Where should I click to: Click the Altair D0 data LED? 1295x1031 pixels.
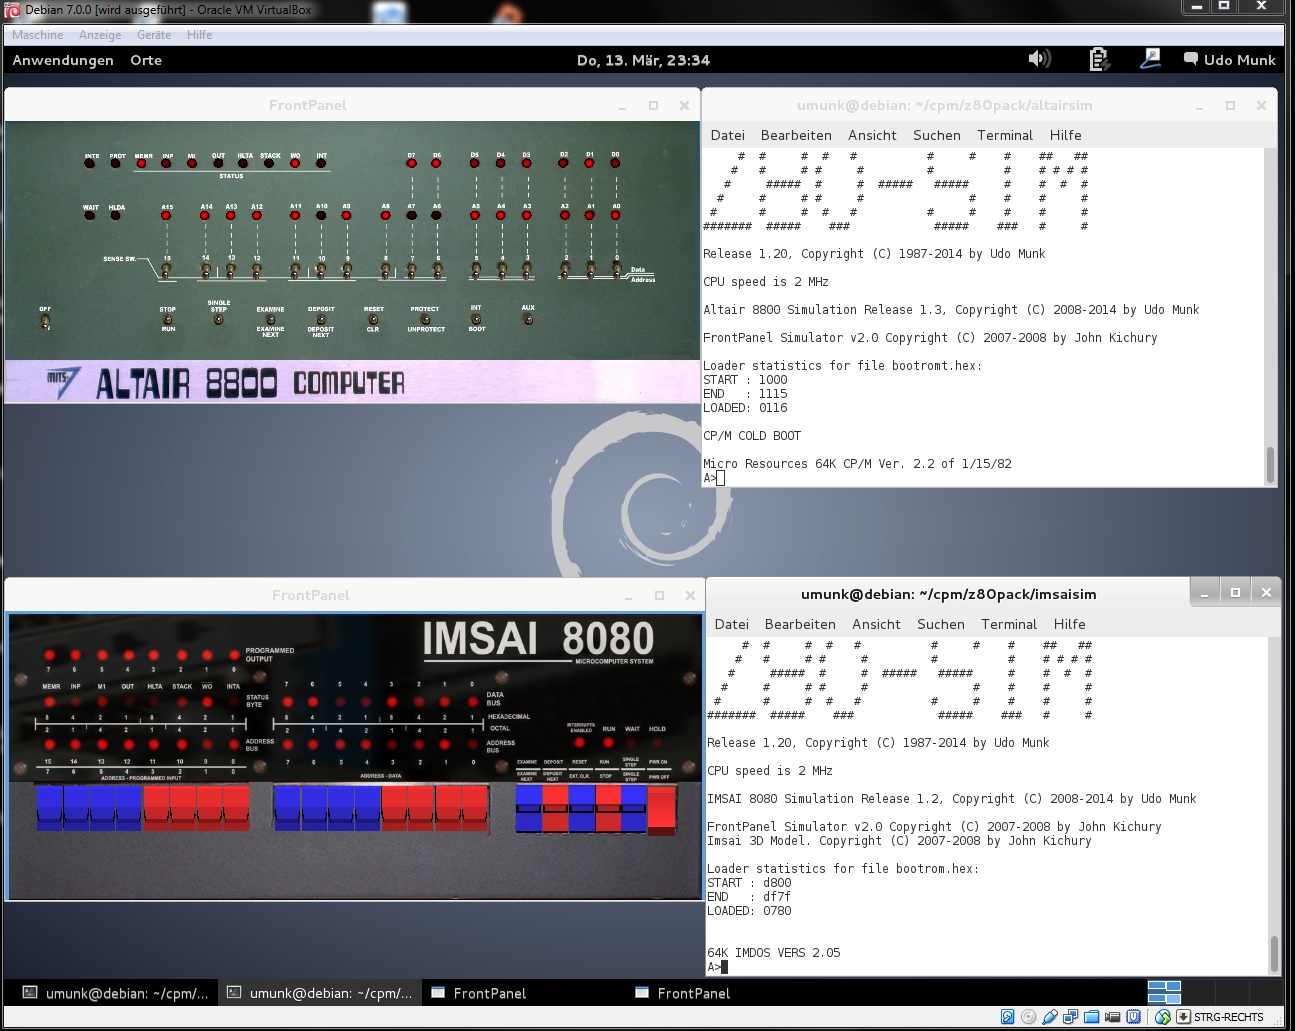615,164
